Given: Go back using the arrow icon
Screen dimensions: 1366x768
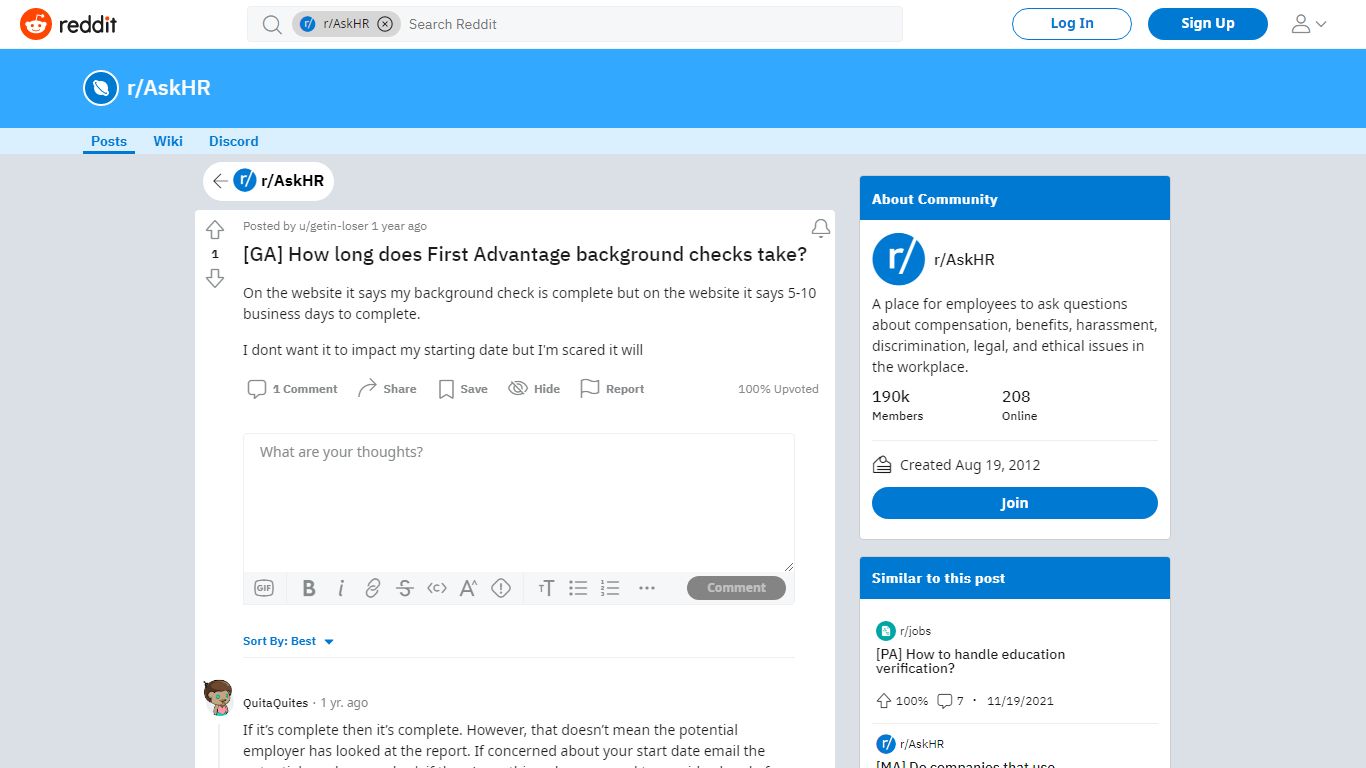Looking at the screenshot, I should click(x=220, y=181).
